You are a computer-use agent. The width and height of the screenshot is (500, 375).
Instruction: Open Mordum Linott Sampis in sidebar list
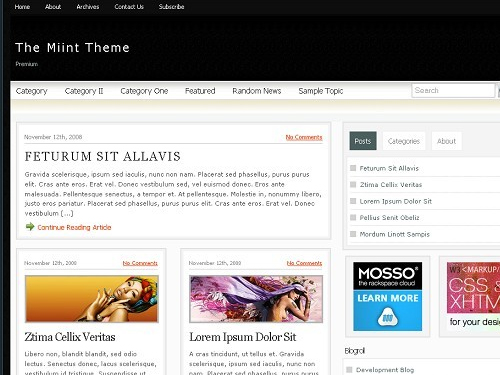[395, 234]
